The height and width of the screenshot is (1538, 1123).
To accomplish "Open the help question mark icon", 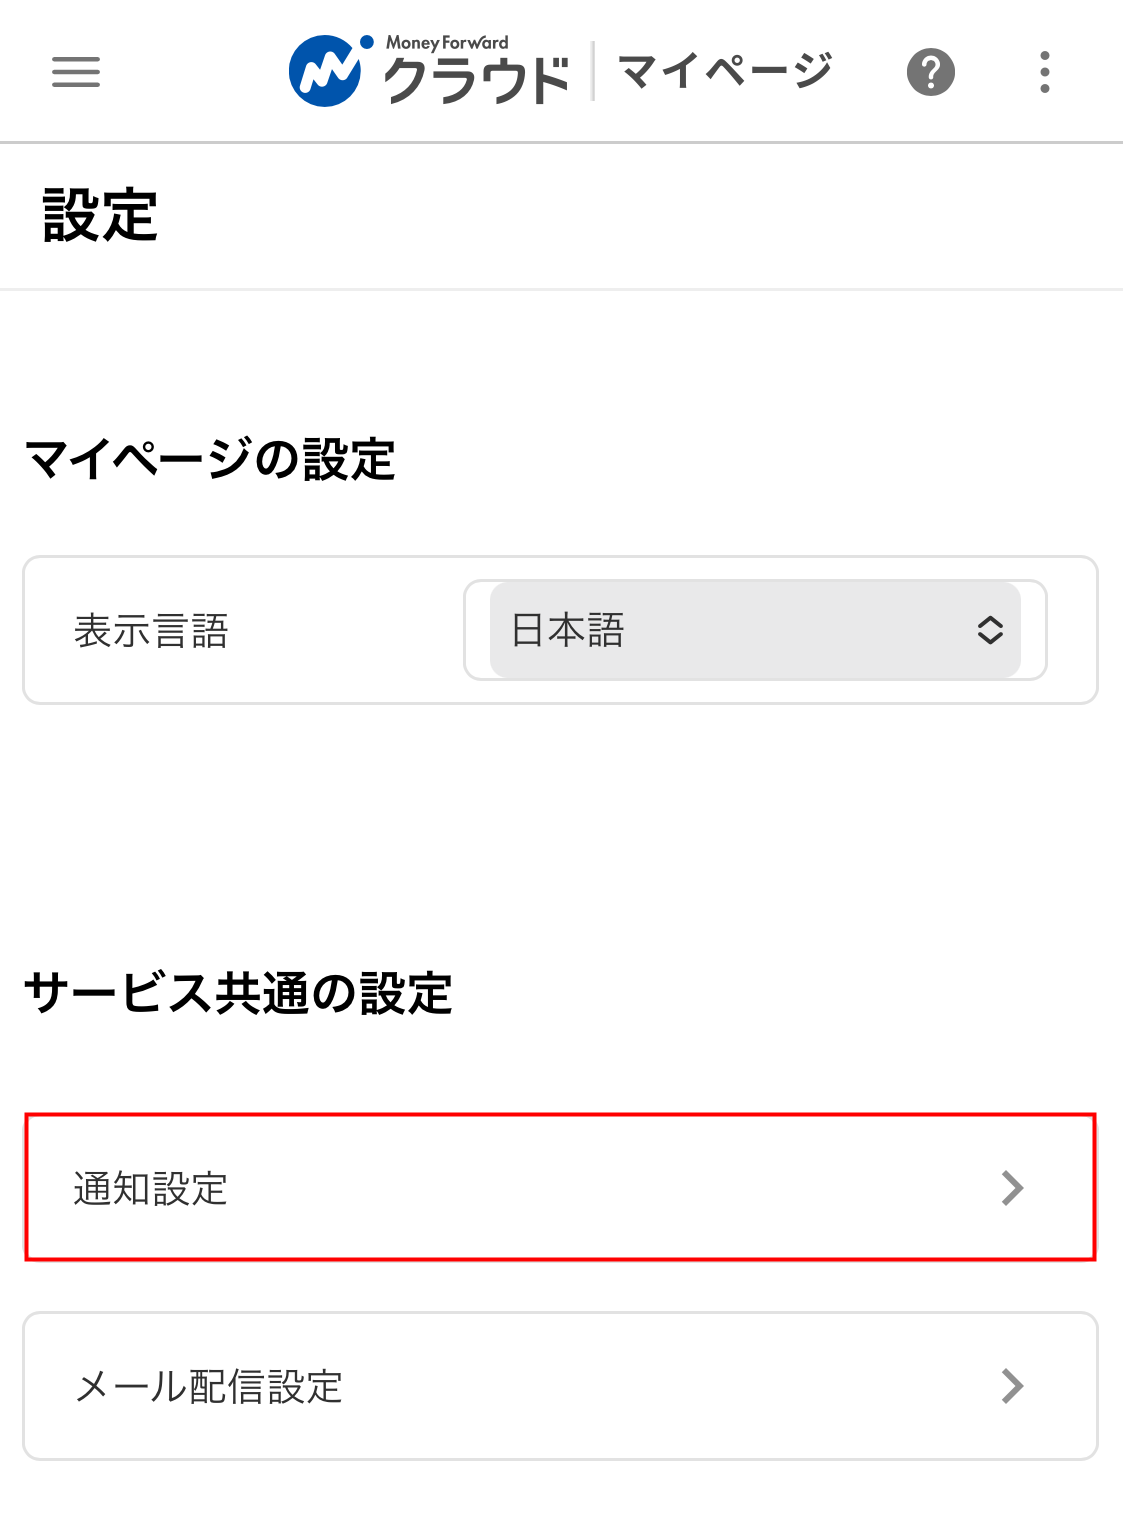I will pyautogui.click(x=930, y=72).
